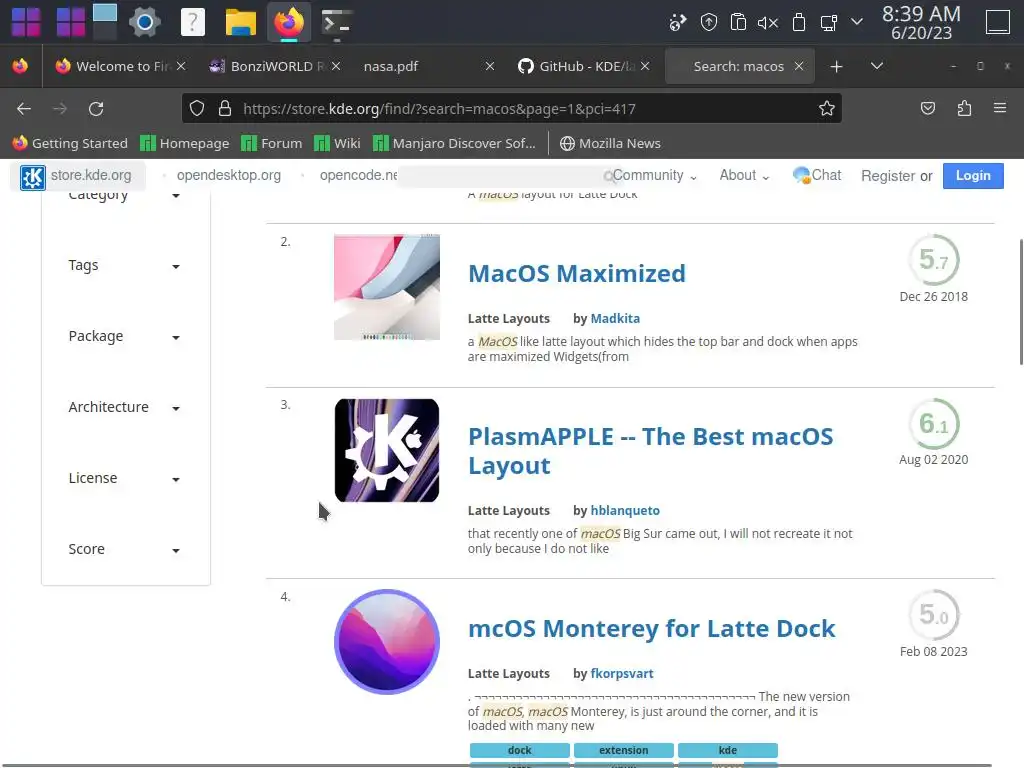Check the battery tray icon
The image size is (1024, 768).
[x=798, y=23]
